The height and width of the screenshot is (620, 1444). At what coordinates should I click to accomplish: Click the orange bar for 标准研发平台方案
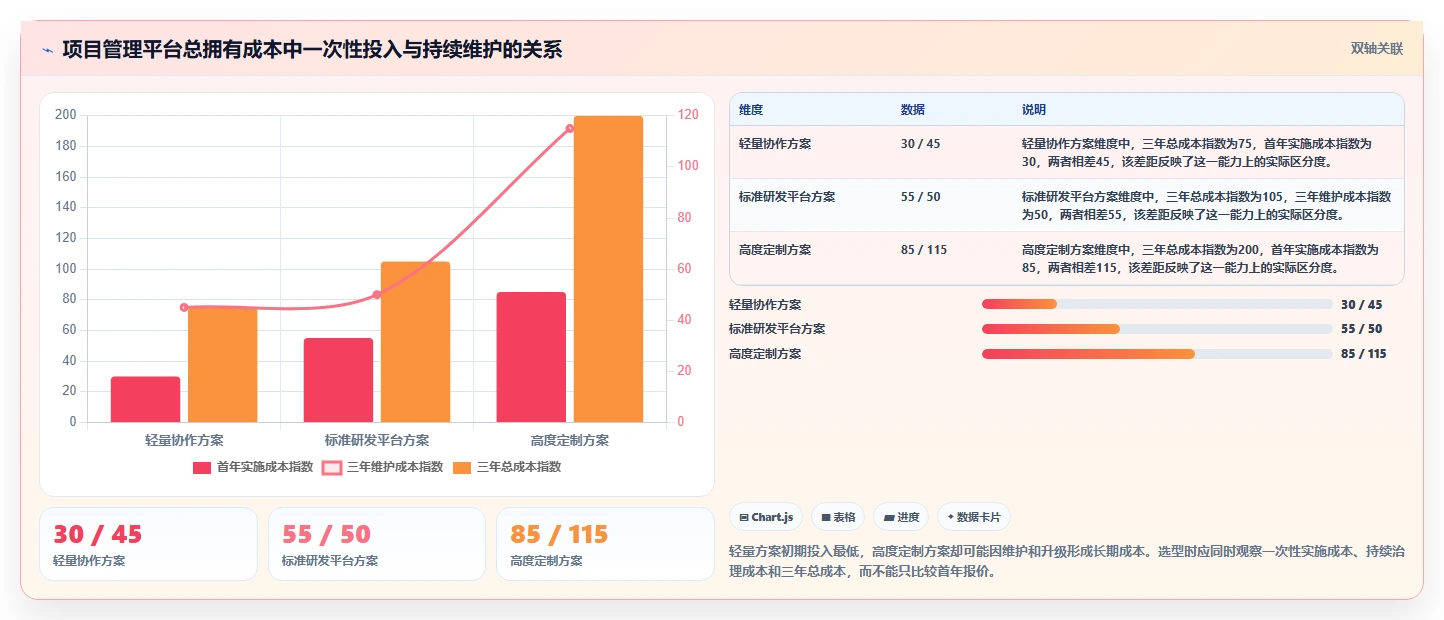416,342
